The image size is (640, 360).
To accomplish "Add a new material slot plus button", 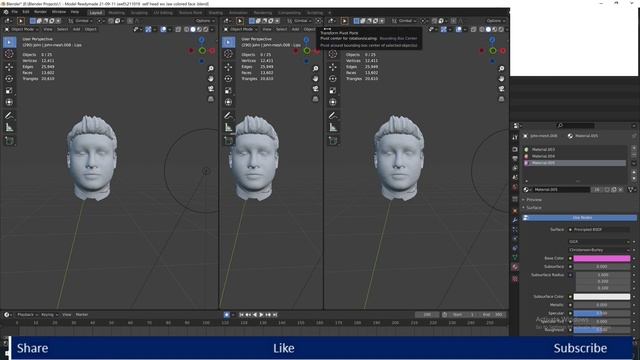I will [634, 149].
